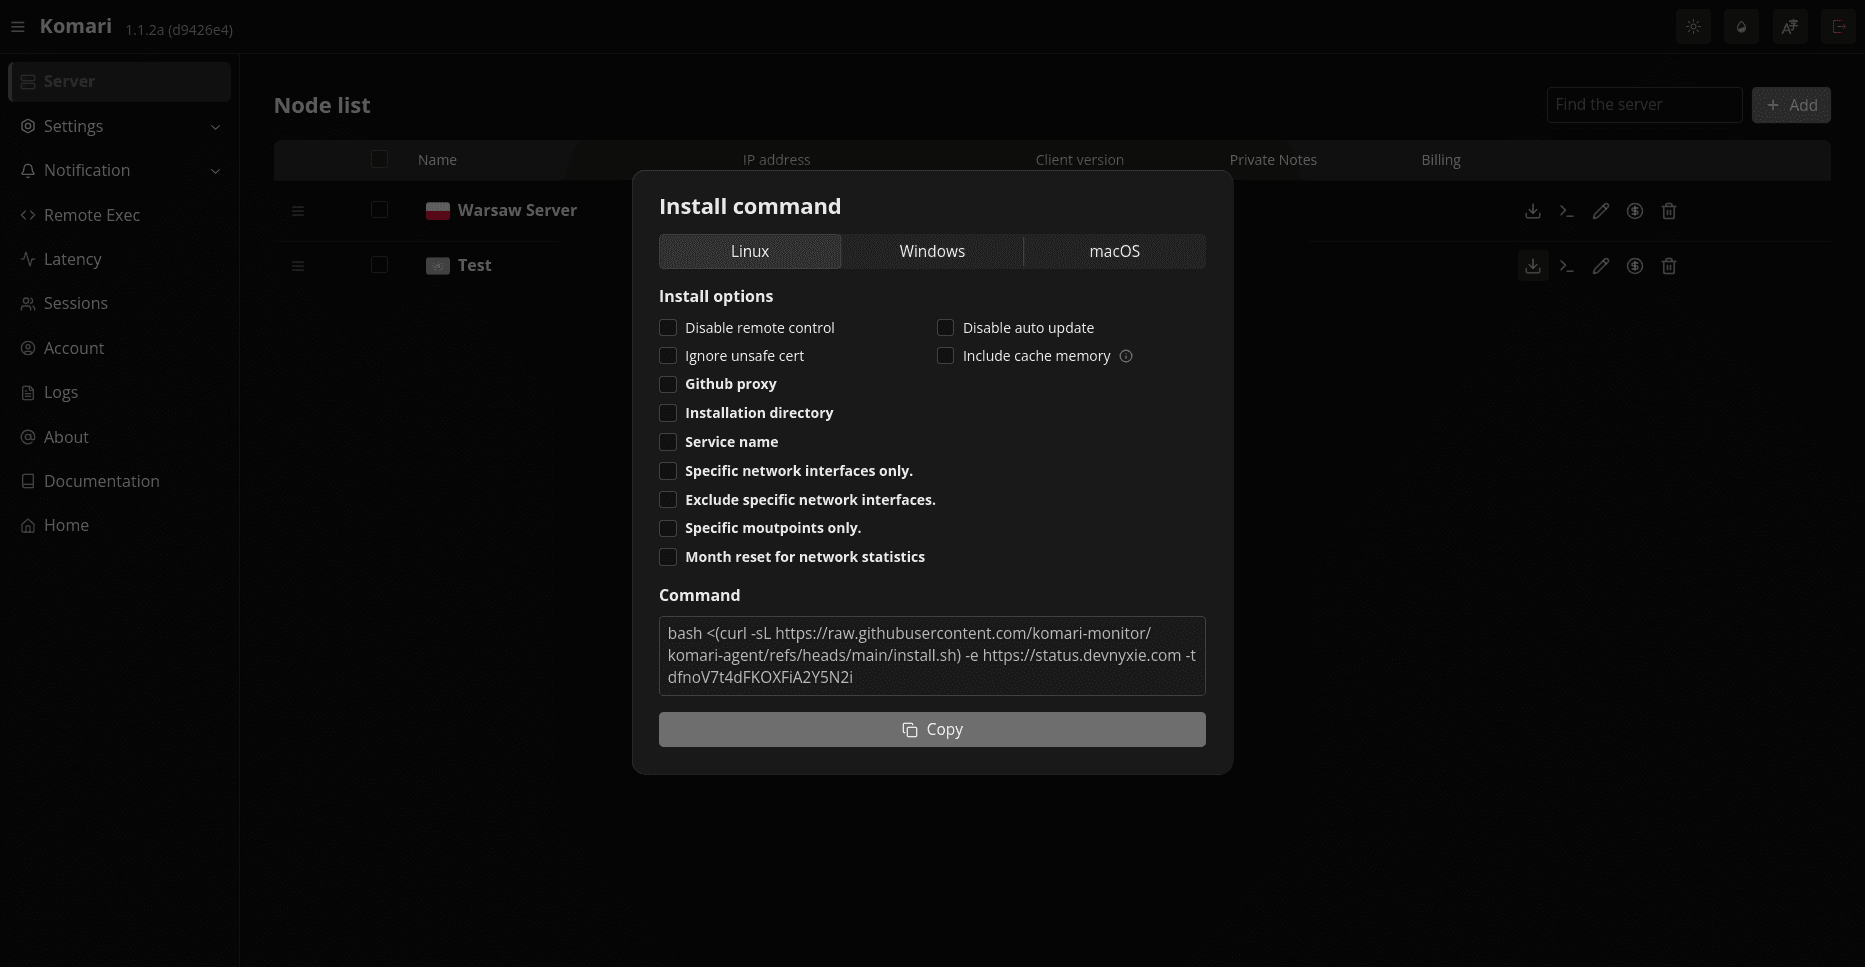Click the Find the server search field
Image resolution: width=1865 pixels, height=967 pixels.
[x=1643, y=105]
